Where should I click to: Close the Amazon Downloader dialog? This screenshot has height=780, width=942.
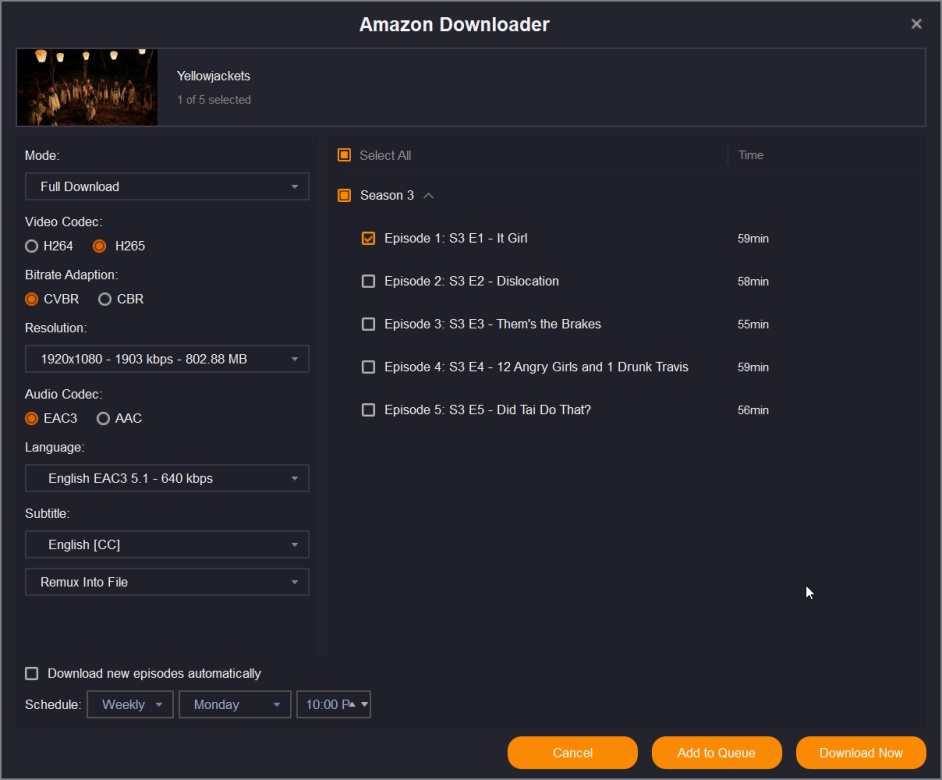click(x=916, y=24)
